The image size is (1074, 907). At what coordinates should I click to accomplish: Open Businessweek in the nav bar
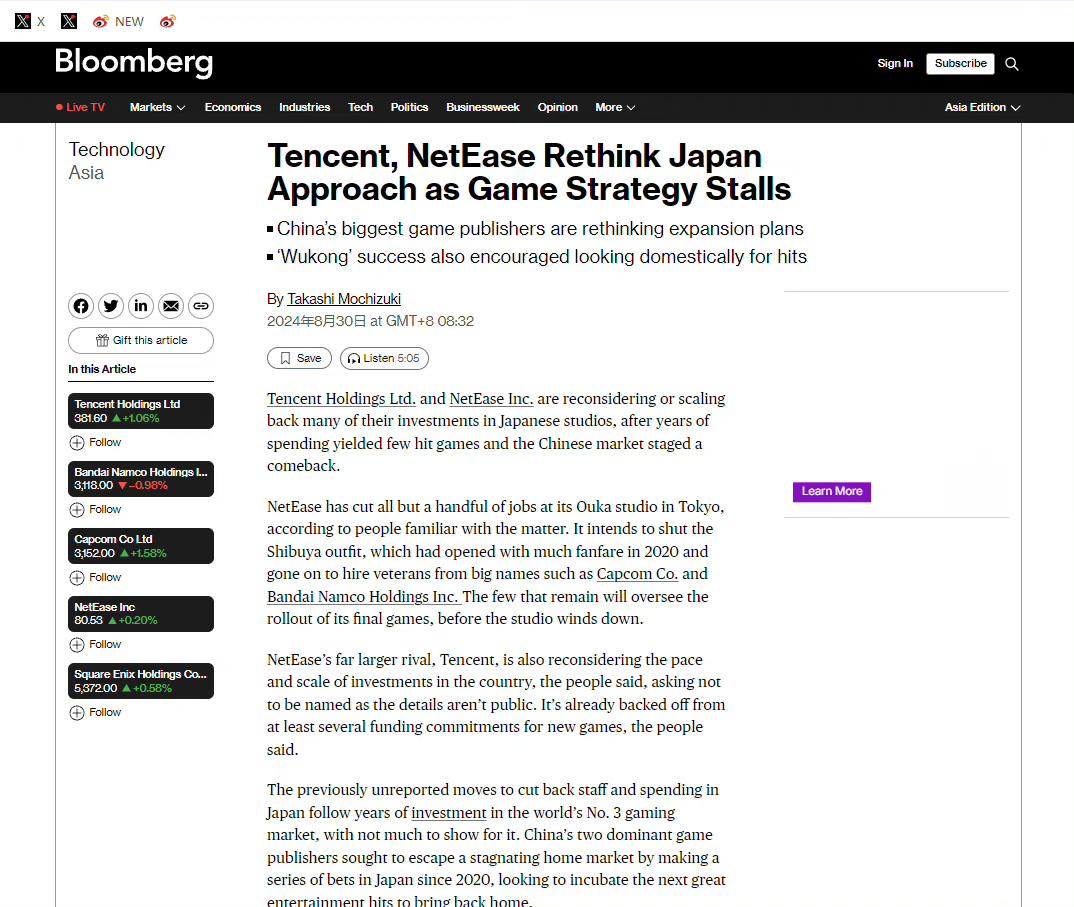pos(483,108)
